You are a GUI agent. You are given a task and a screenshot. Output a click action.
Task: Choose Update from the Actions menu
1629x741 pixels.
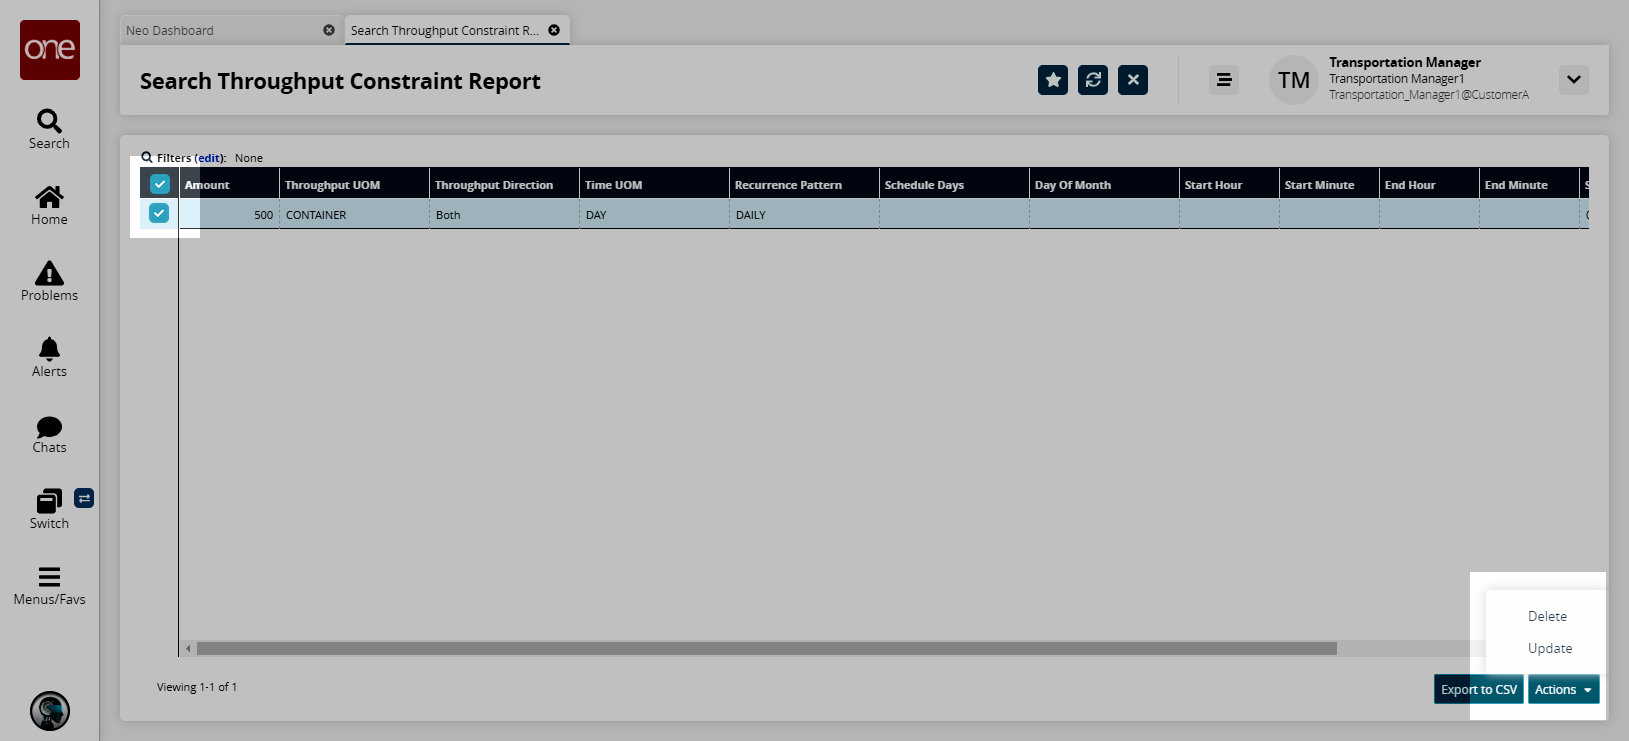(1550, 648)
